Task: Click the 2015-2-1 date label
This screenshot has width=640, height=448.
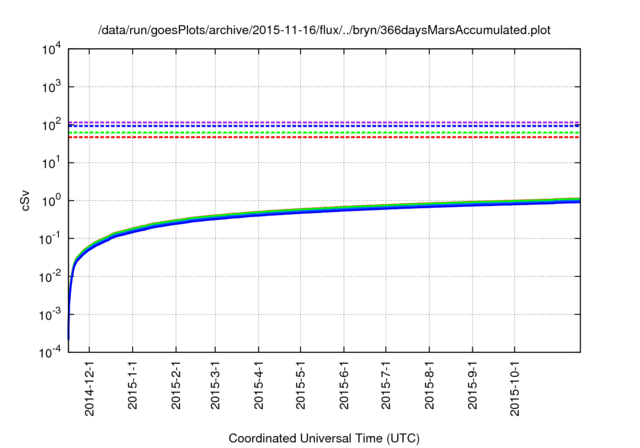Action: [x=176, y=385]
